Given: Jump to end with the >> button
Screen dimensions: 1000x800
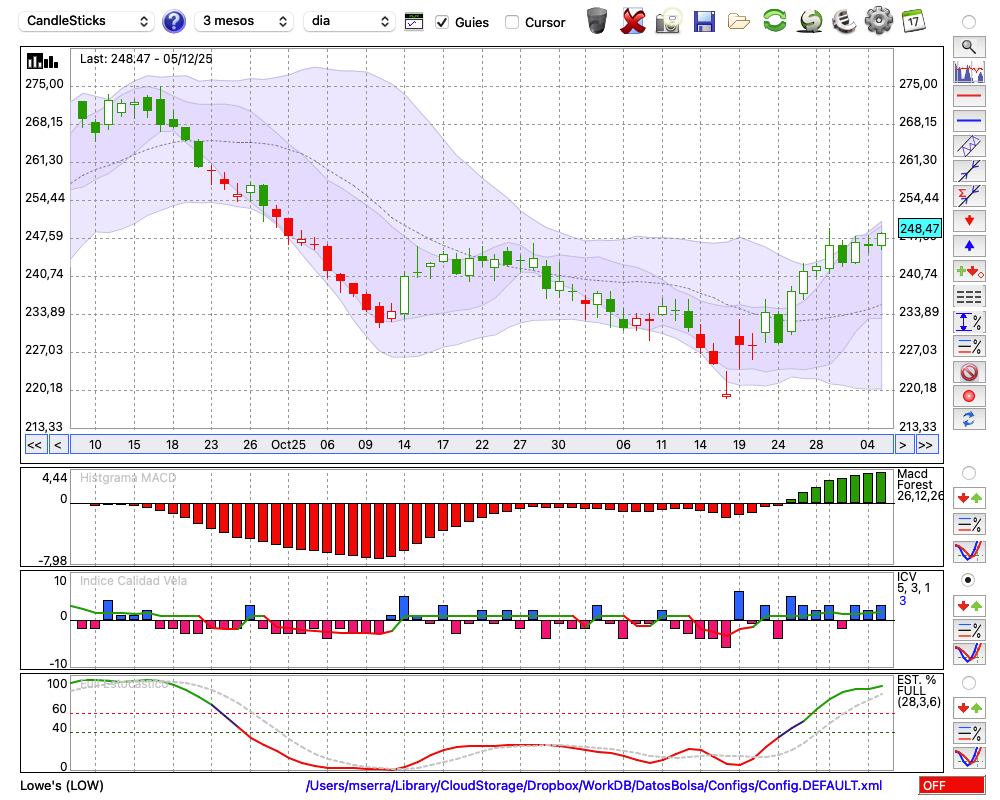Looking at the screenshot, I should point(926,445).
